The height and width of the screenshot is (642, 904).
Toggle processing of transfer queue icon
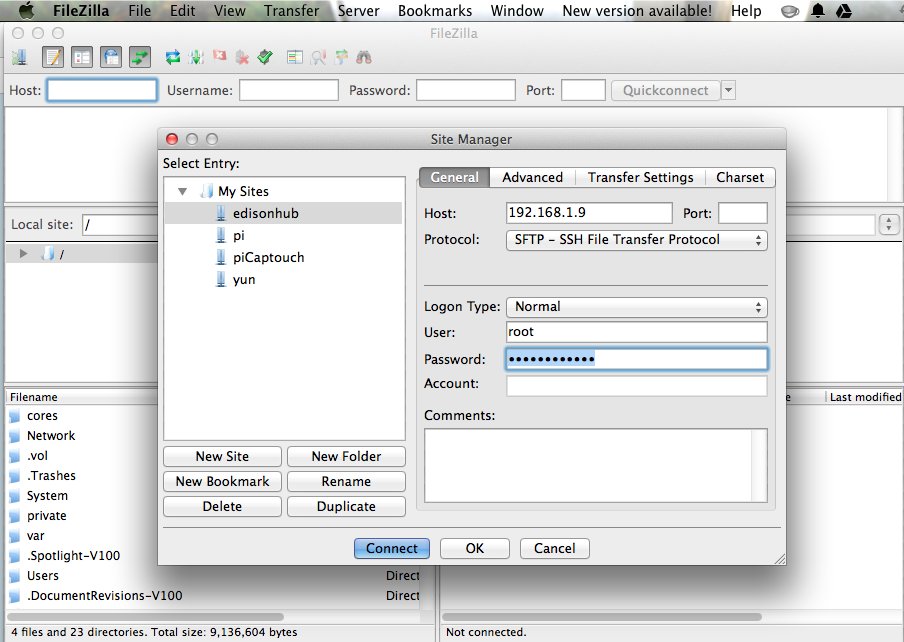point(196,57)
